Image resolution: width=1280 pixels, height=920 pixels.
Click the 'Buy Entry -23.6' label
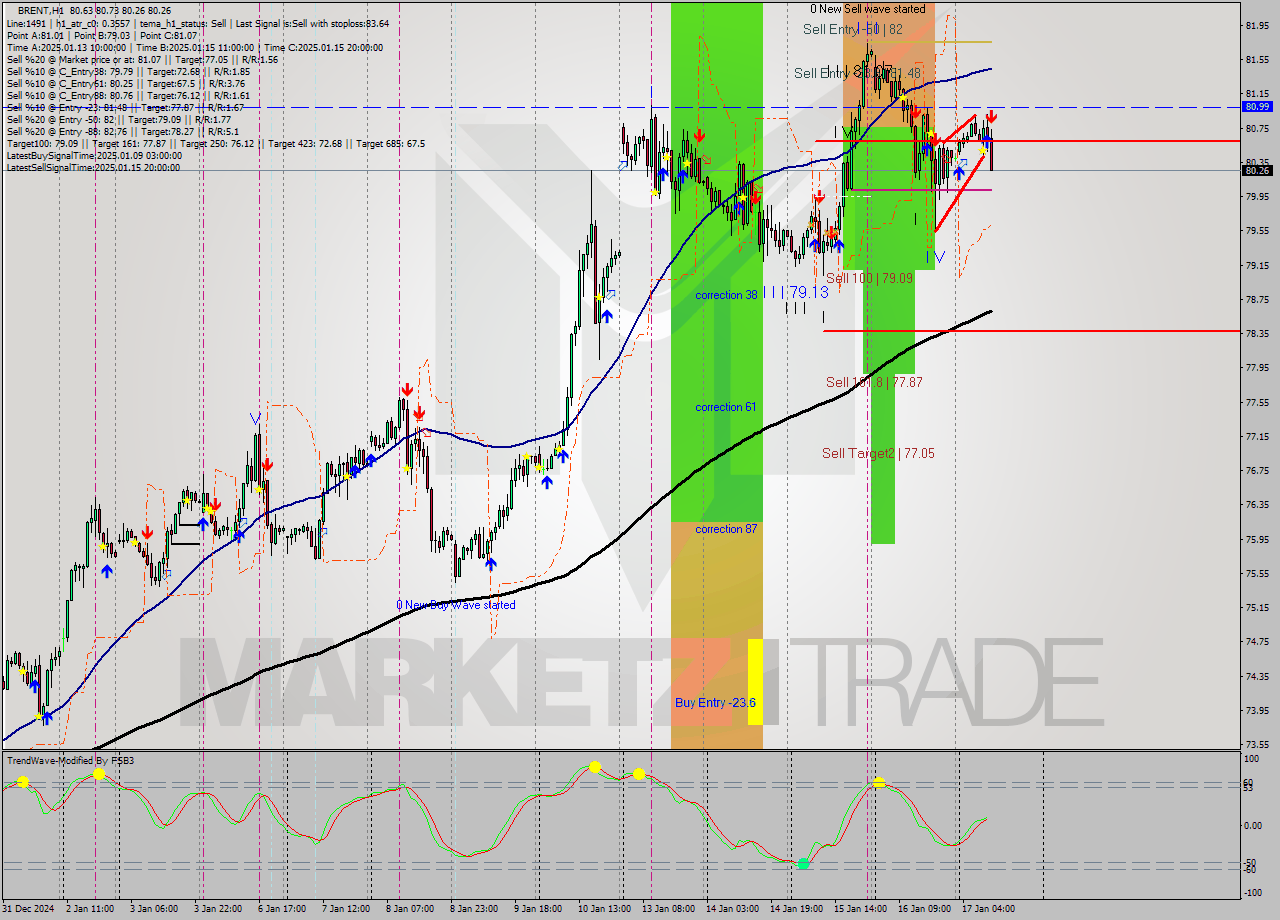point(715,703)
